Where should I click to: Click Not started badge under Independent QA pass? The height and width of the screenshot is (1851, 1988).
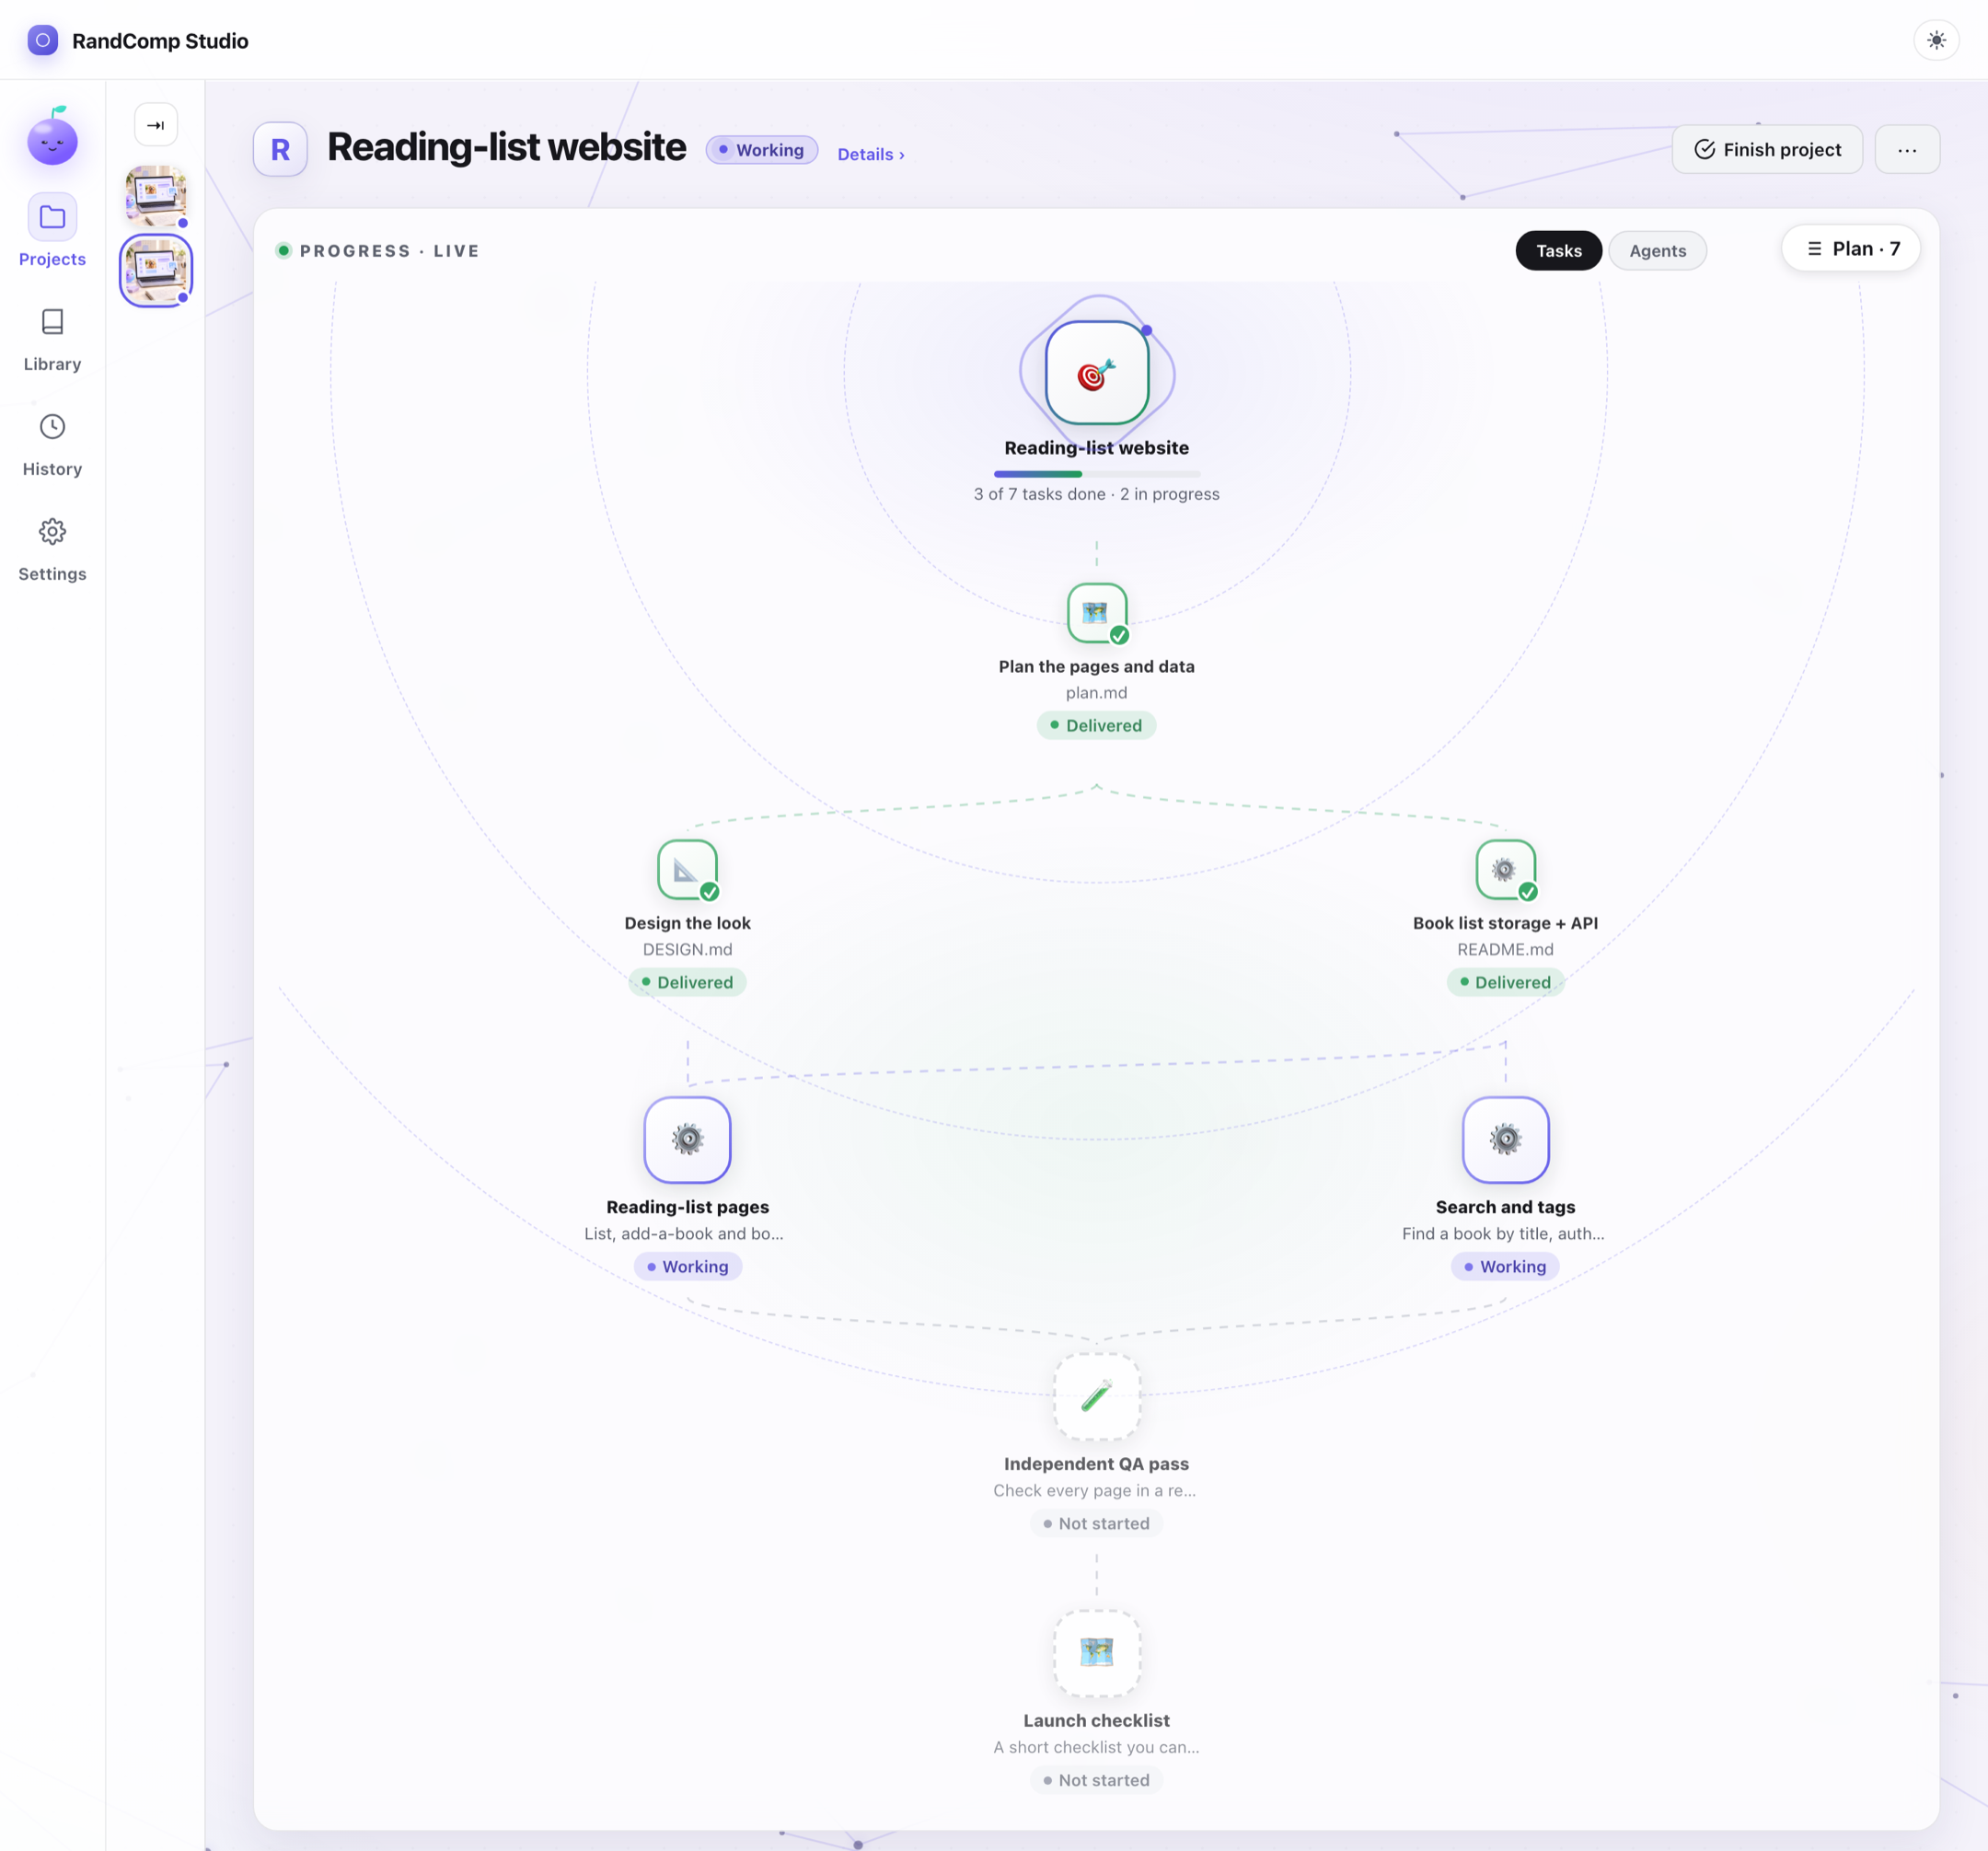(x=1097, y=1523)
